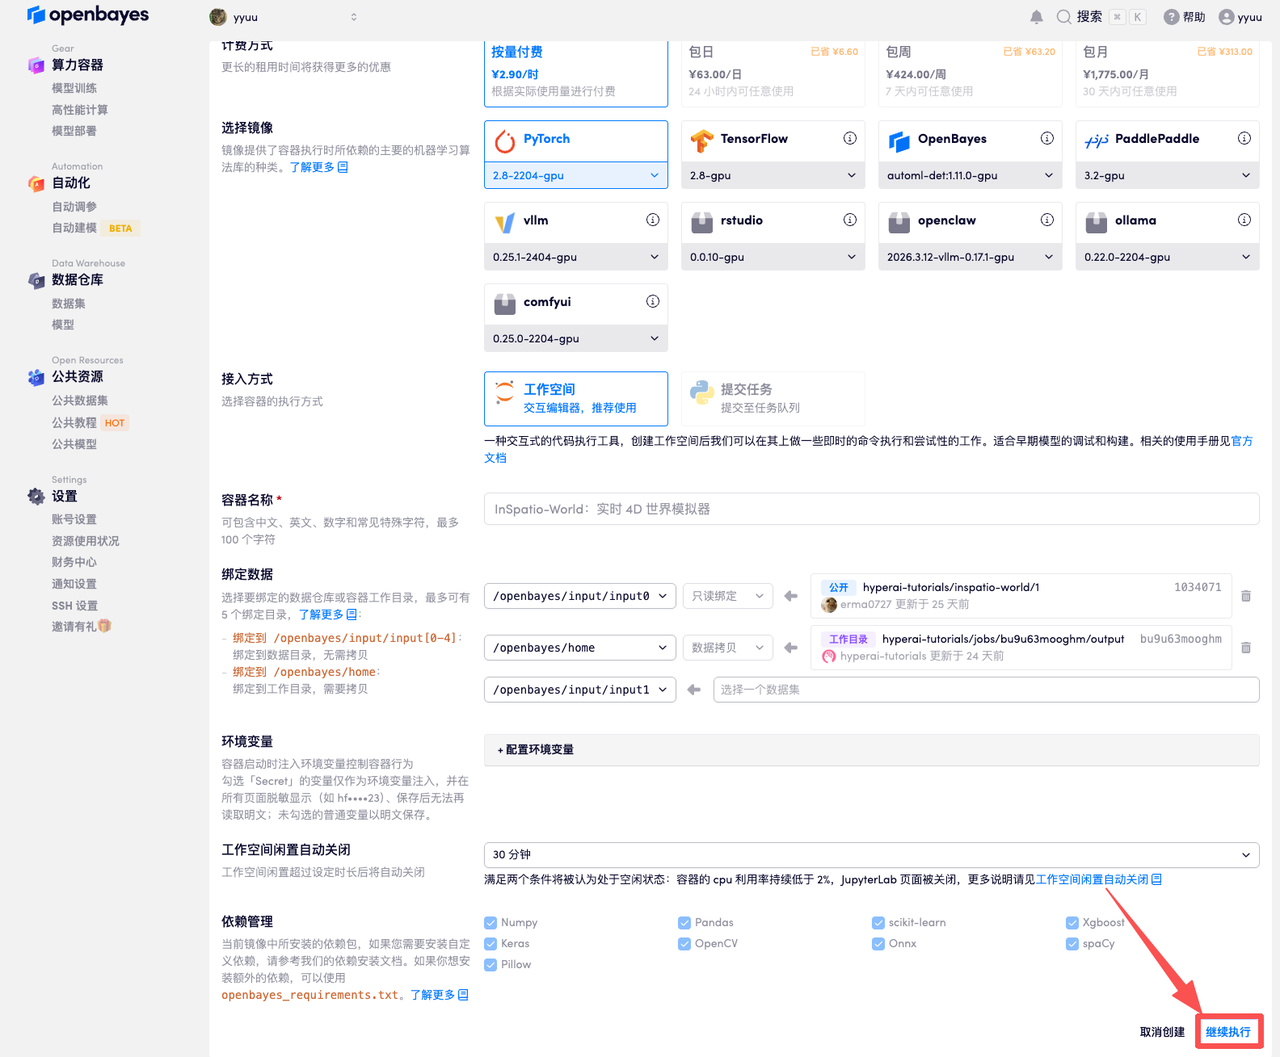This screenshot has height=1057, width=1280.
Task: Show info for the openclaw image
Action: 1047,220
